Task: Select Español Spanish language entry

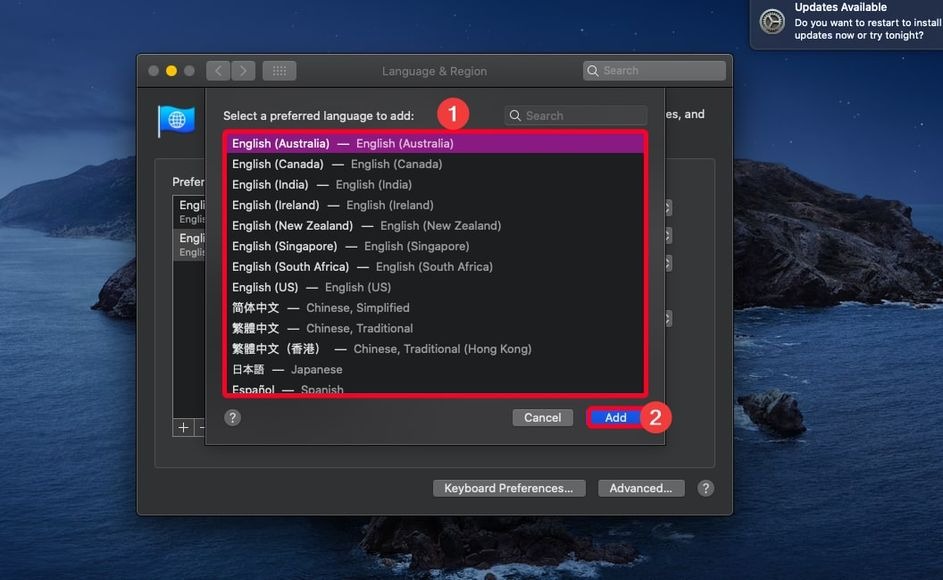Action: [290, 389]
